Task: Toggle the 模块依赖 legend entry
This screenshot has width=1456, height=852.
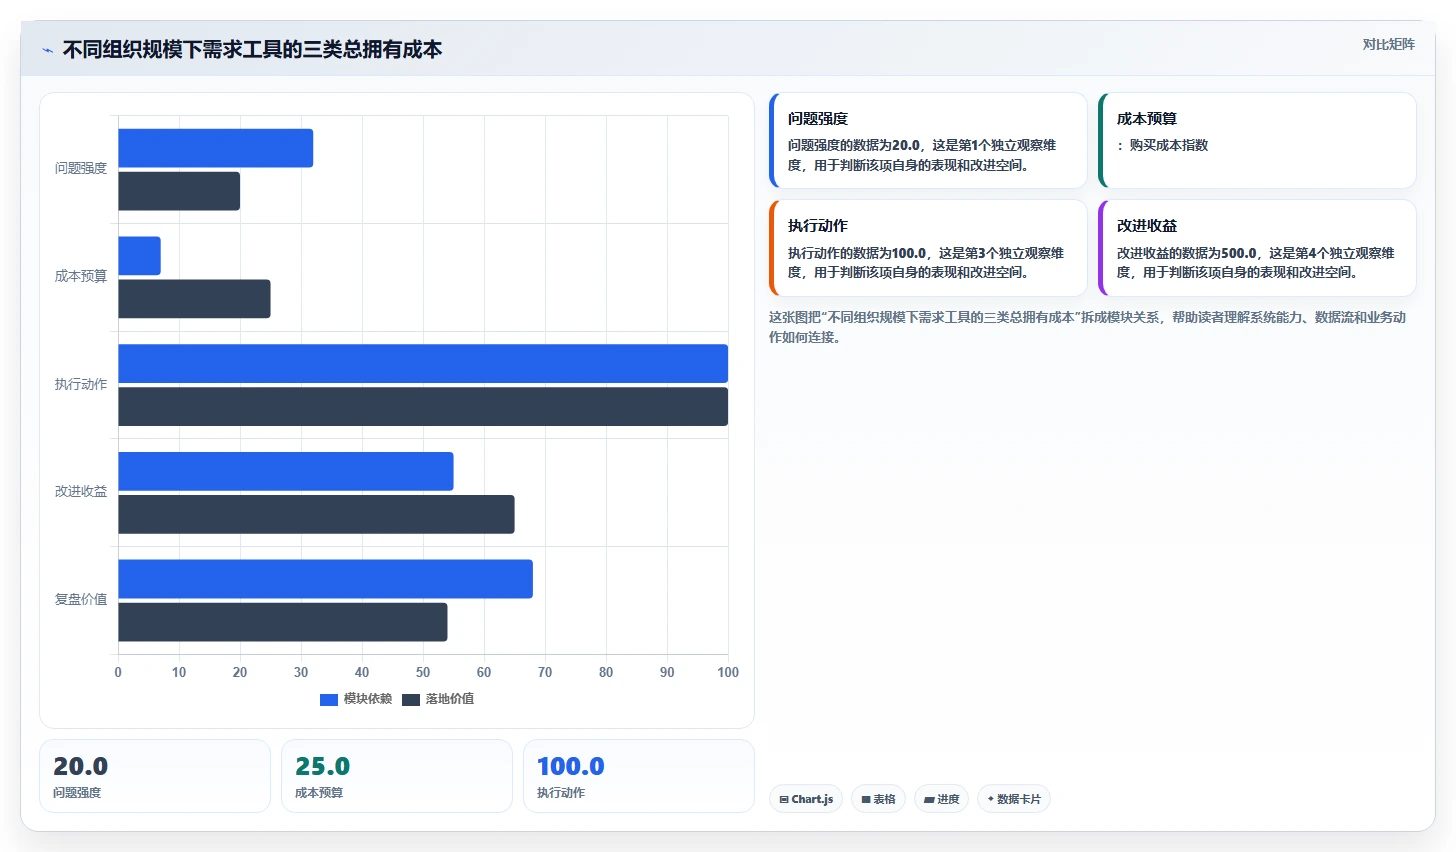Action: 356,699
